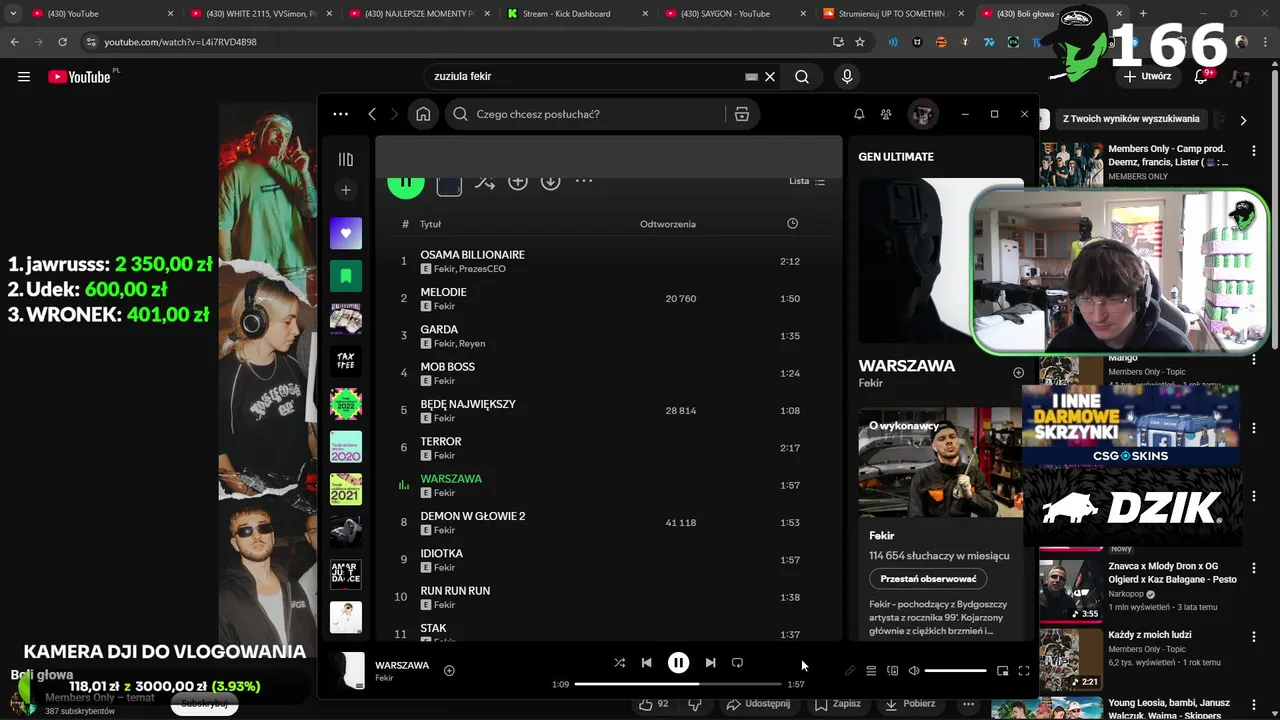Mute Spotify with the speaker icon

(914, 671)
